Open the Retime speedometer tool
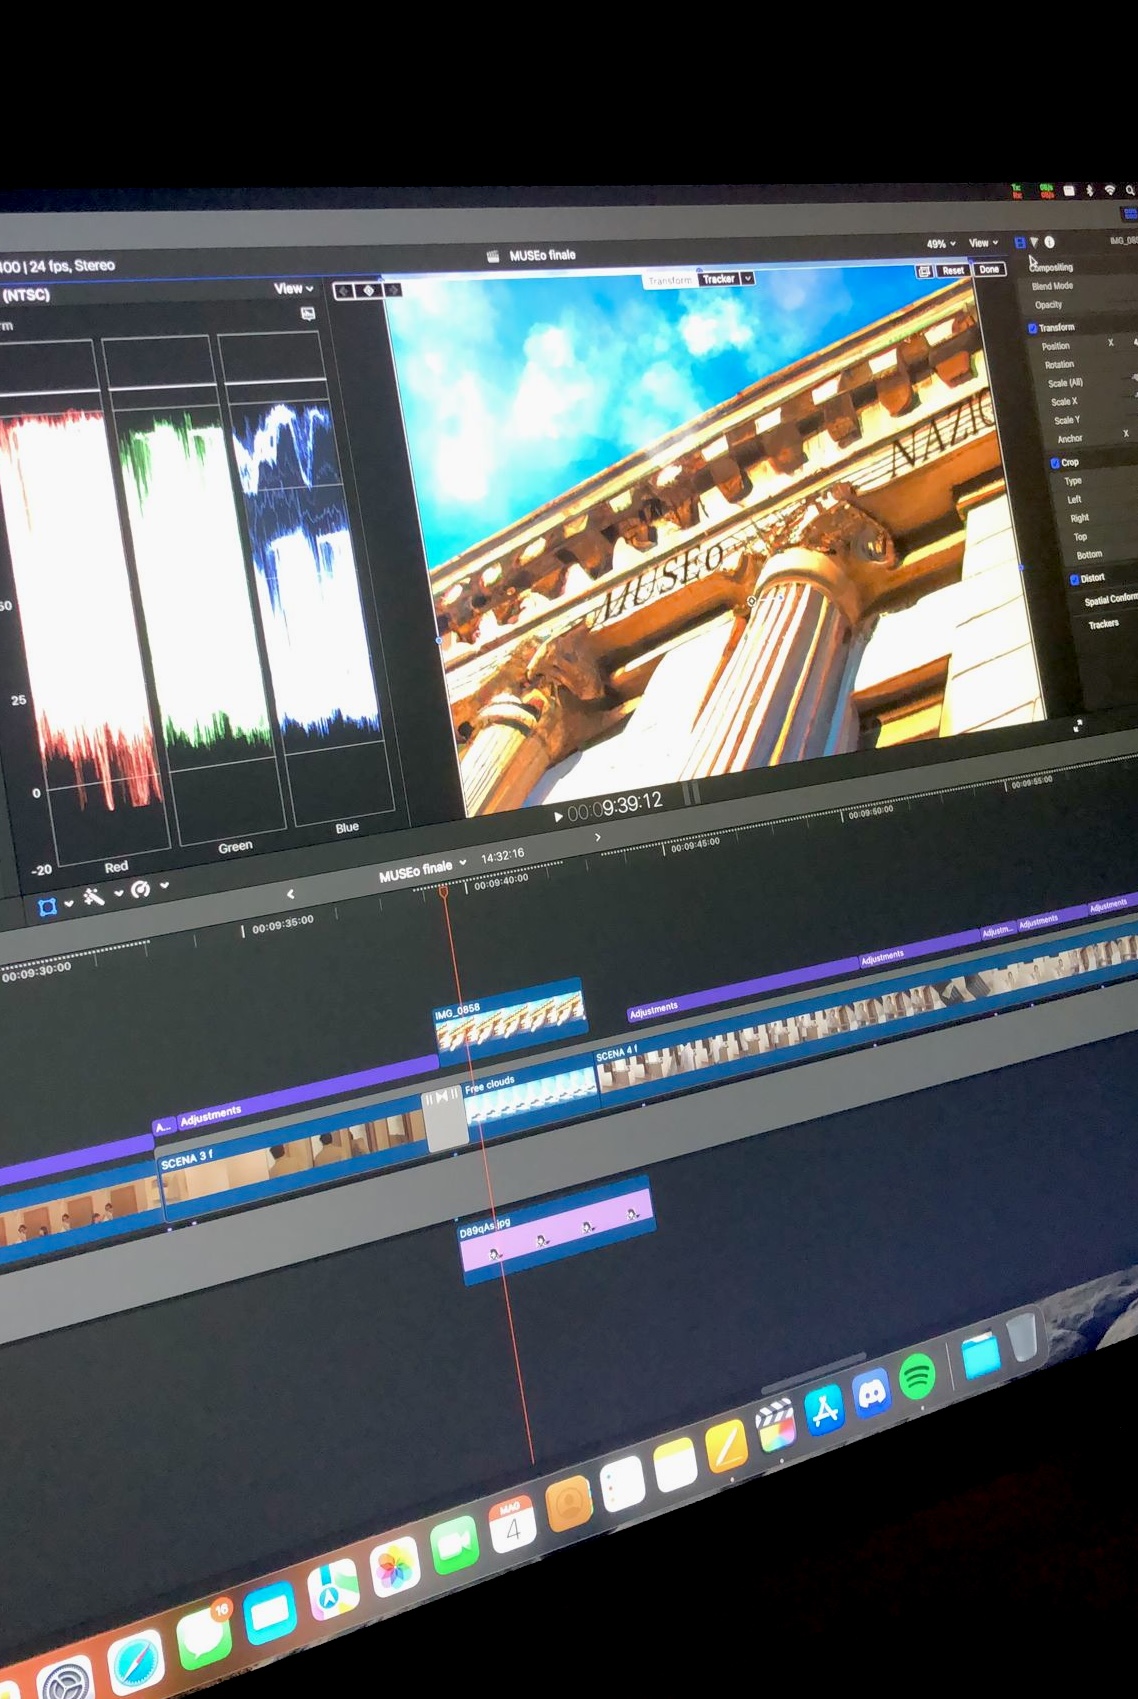Screen dimensions: 1138x1699 coord(141,889)
